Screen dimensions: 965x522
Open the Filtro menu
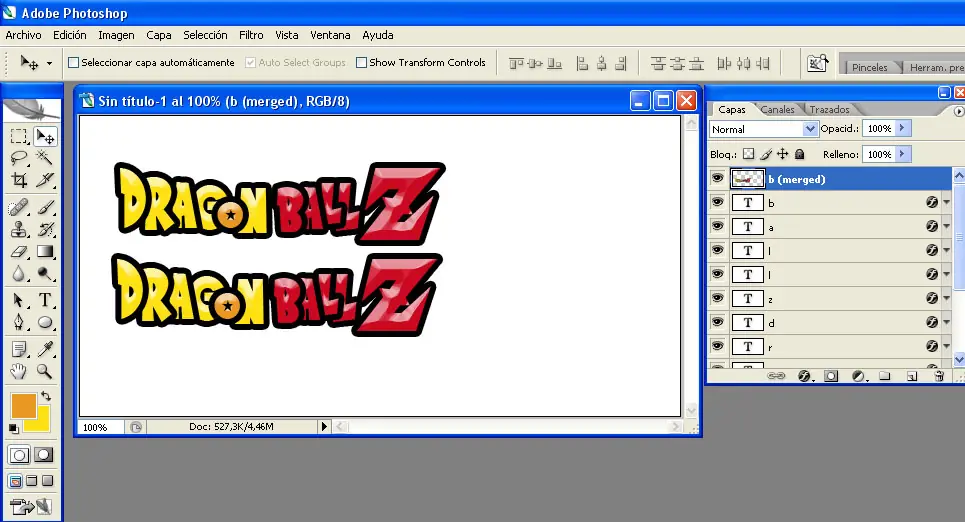pos(251,35)
